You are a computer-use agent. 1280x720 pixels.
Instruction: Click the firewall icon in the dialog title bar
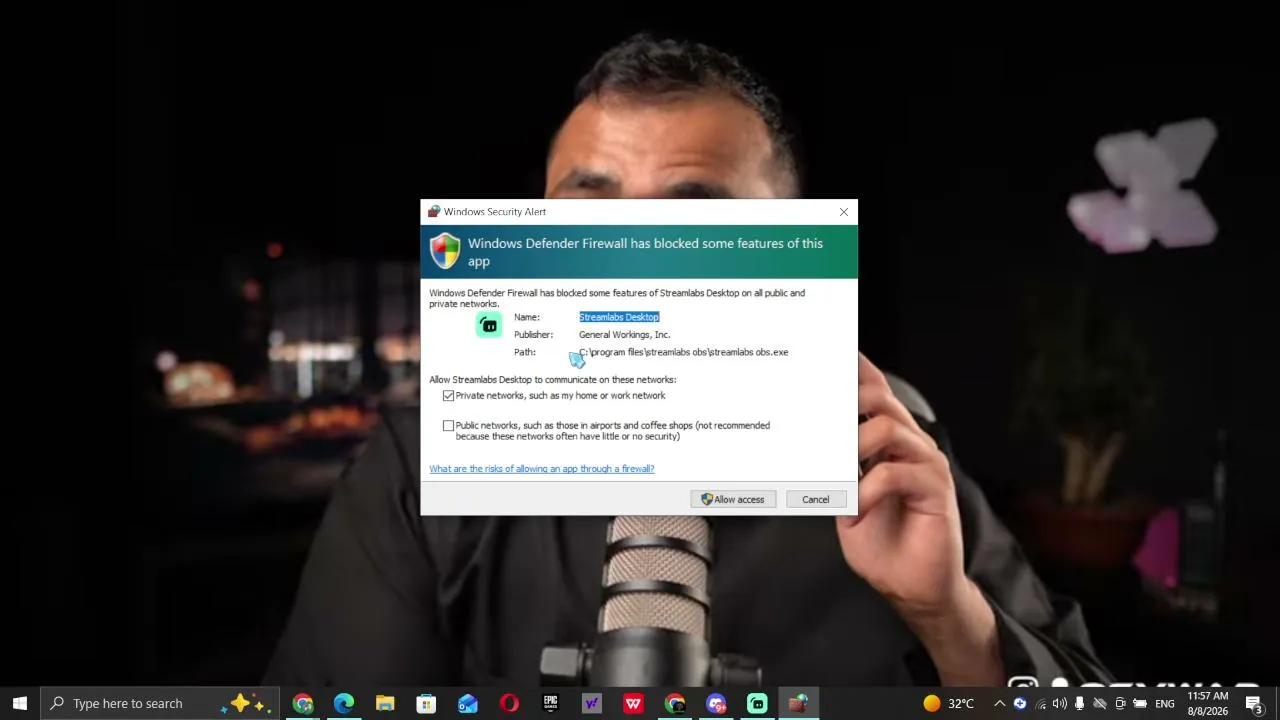434,212
